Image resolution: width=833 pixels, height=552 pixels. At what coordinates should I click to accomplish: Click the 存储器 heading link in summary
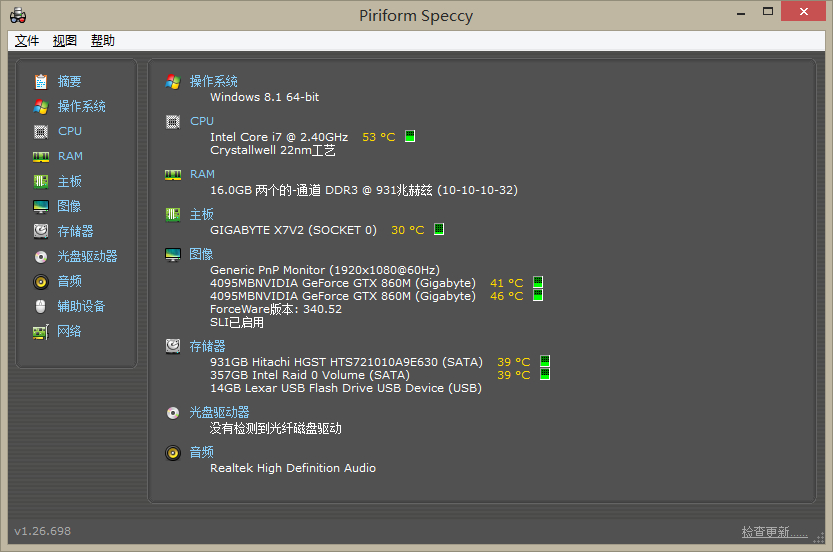[208, 346]
